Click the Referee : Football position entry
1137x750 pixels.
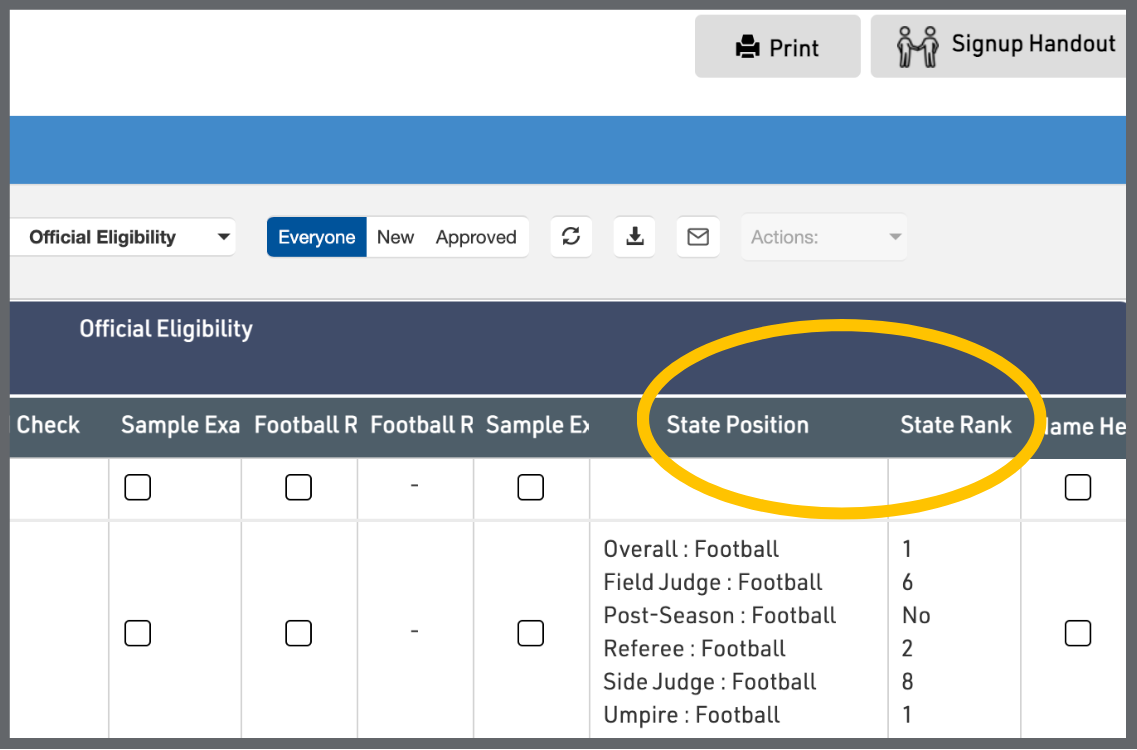pyautogui.click(x=695, y=649)
